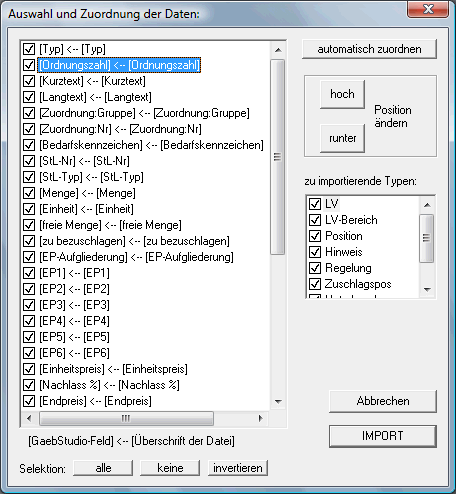Move the selected field down with runter

pyautogui.click(x=342, y=138)
